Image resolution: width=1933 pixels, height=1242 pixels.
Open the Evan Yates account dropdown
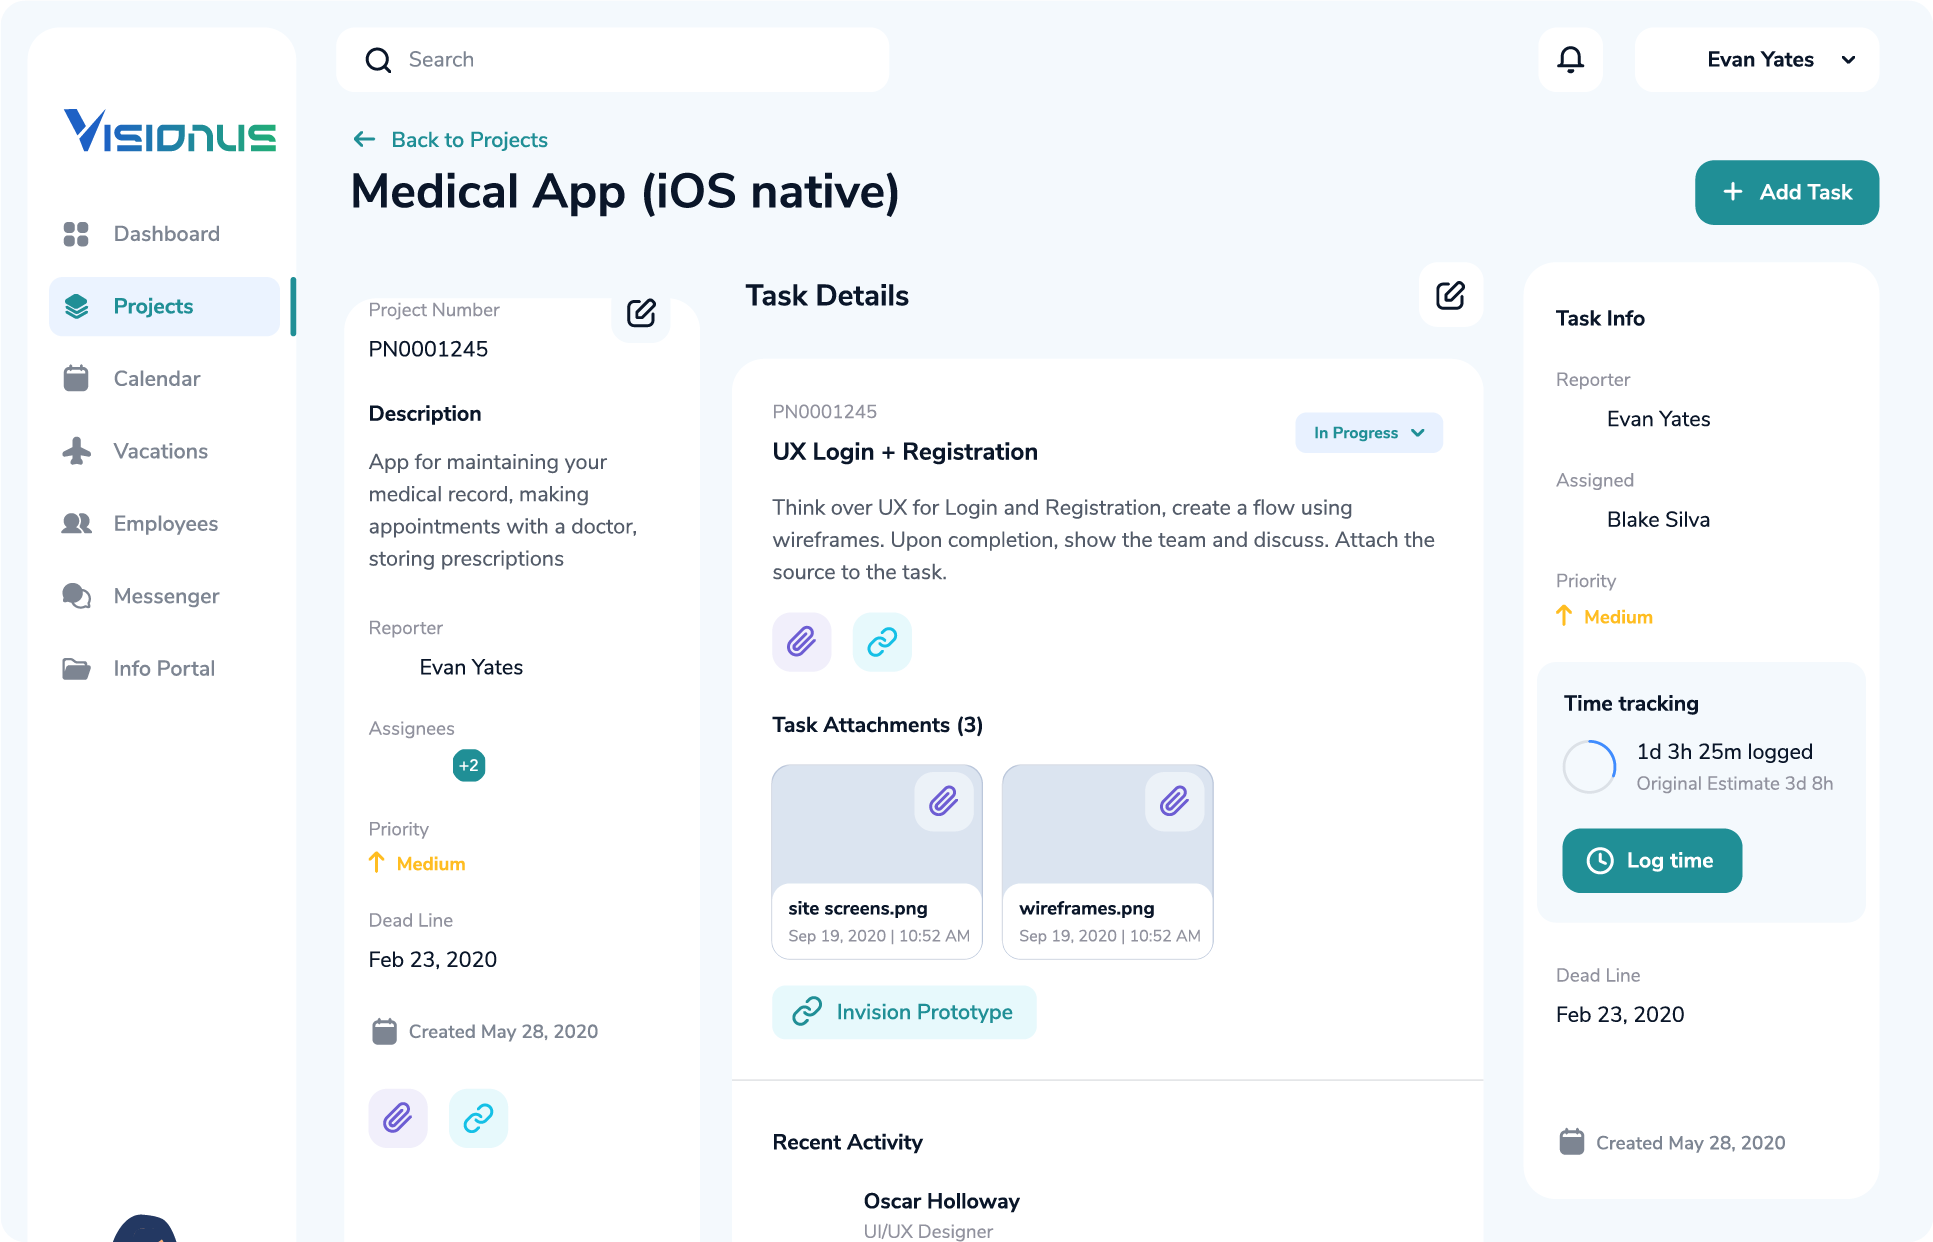(1756, 59)
